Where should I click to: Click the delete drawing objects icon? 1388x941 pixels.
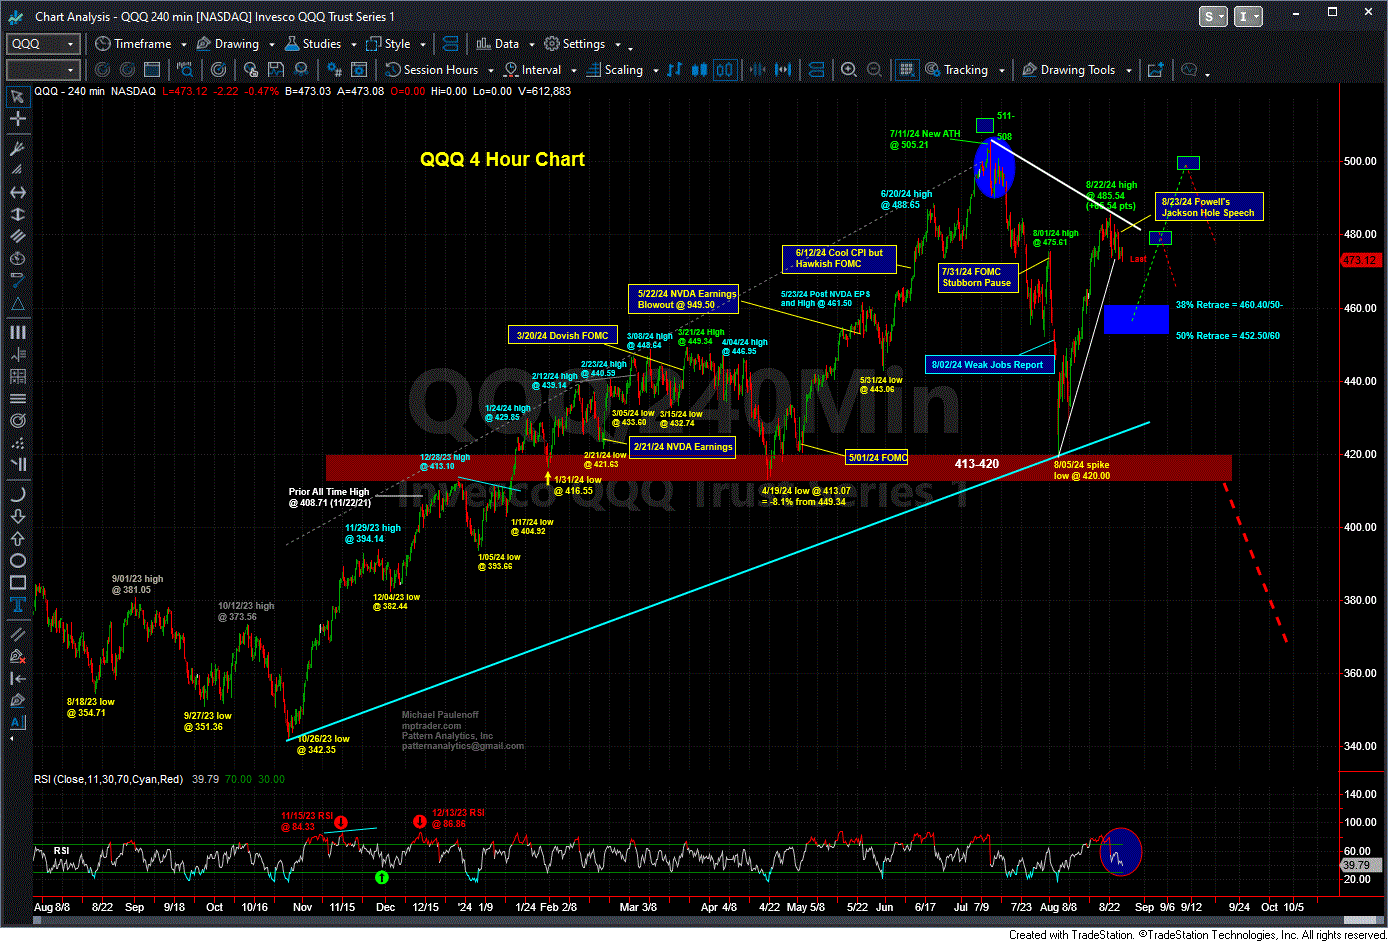point(17,656)
